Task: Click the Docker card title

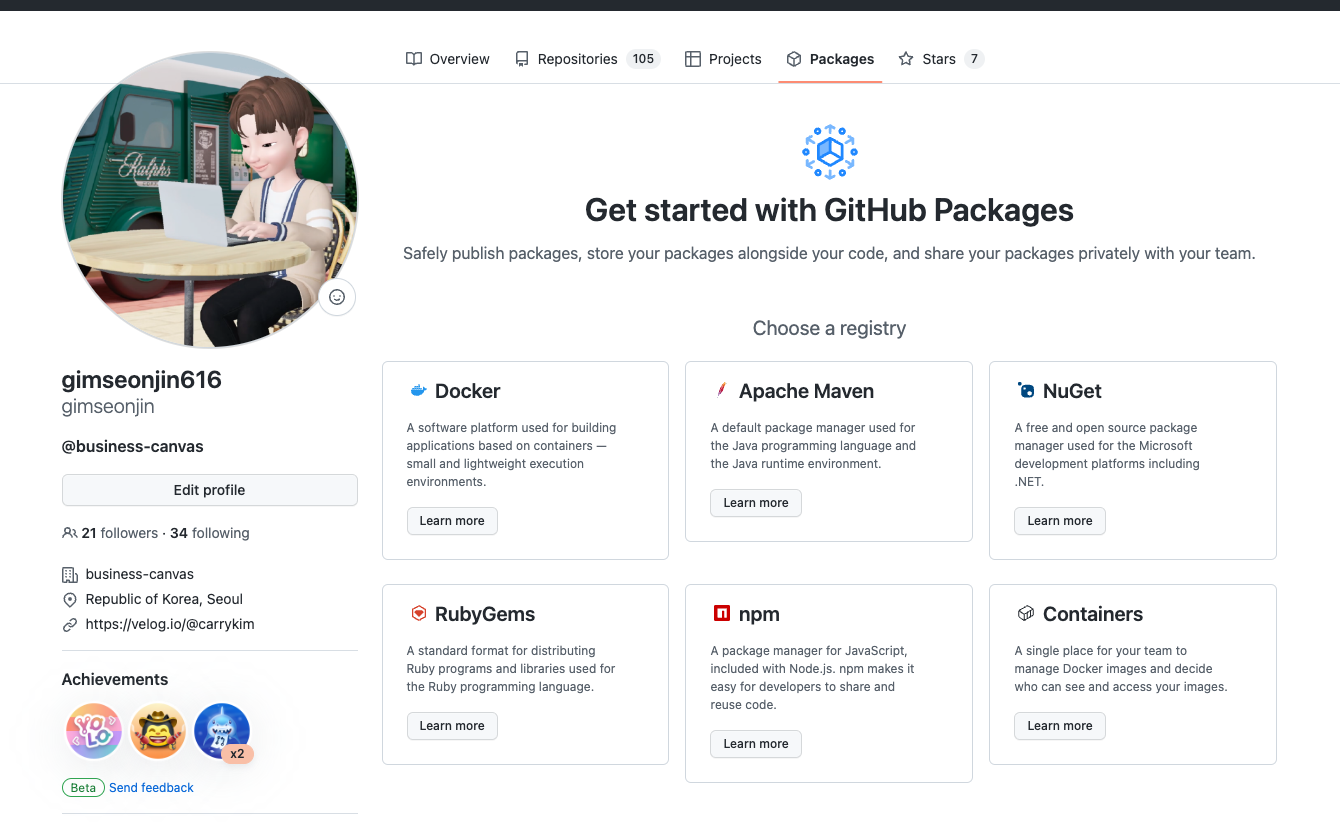Action: [467, 391]
